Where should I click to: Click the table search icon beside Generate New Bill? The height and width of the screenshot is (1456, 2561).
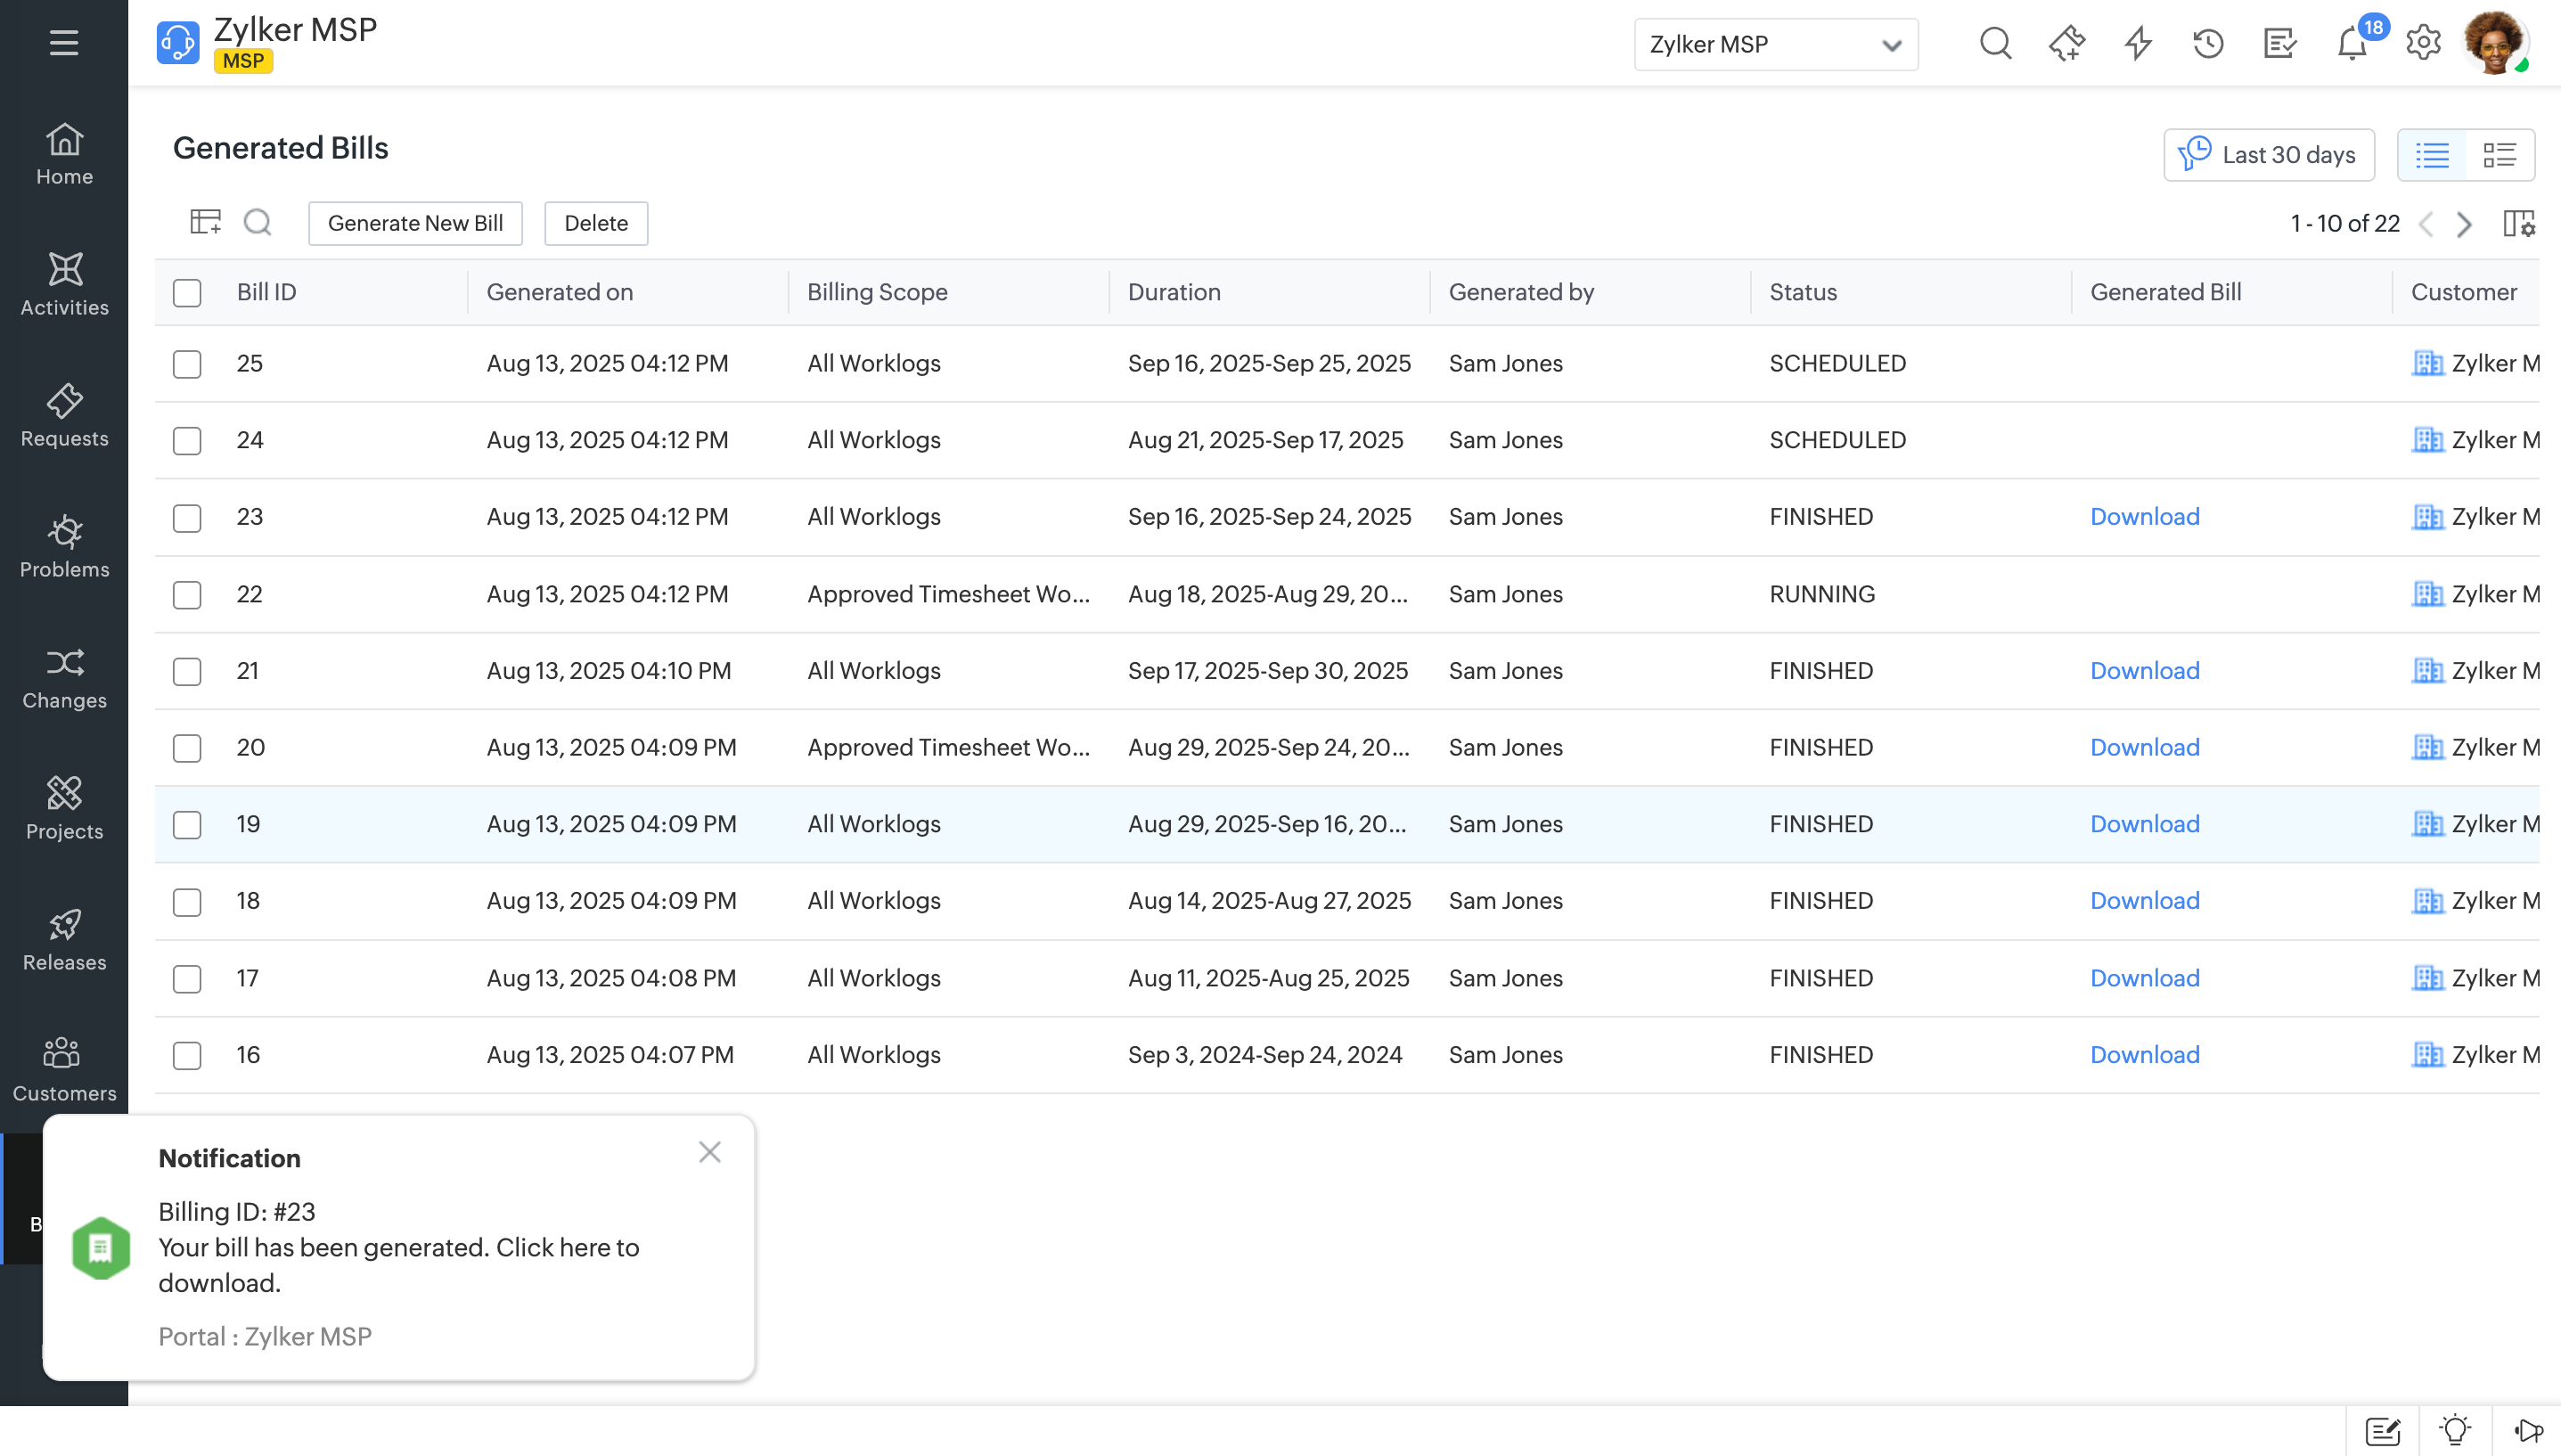(258, 222)
